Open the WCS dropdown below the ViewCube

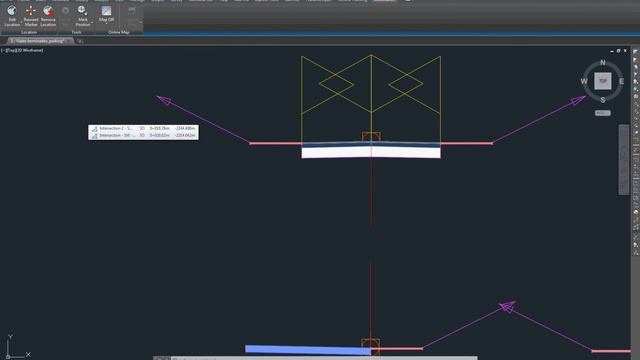(x=602, y=113)
